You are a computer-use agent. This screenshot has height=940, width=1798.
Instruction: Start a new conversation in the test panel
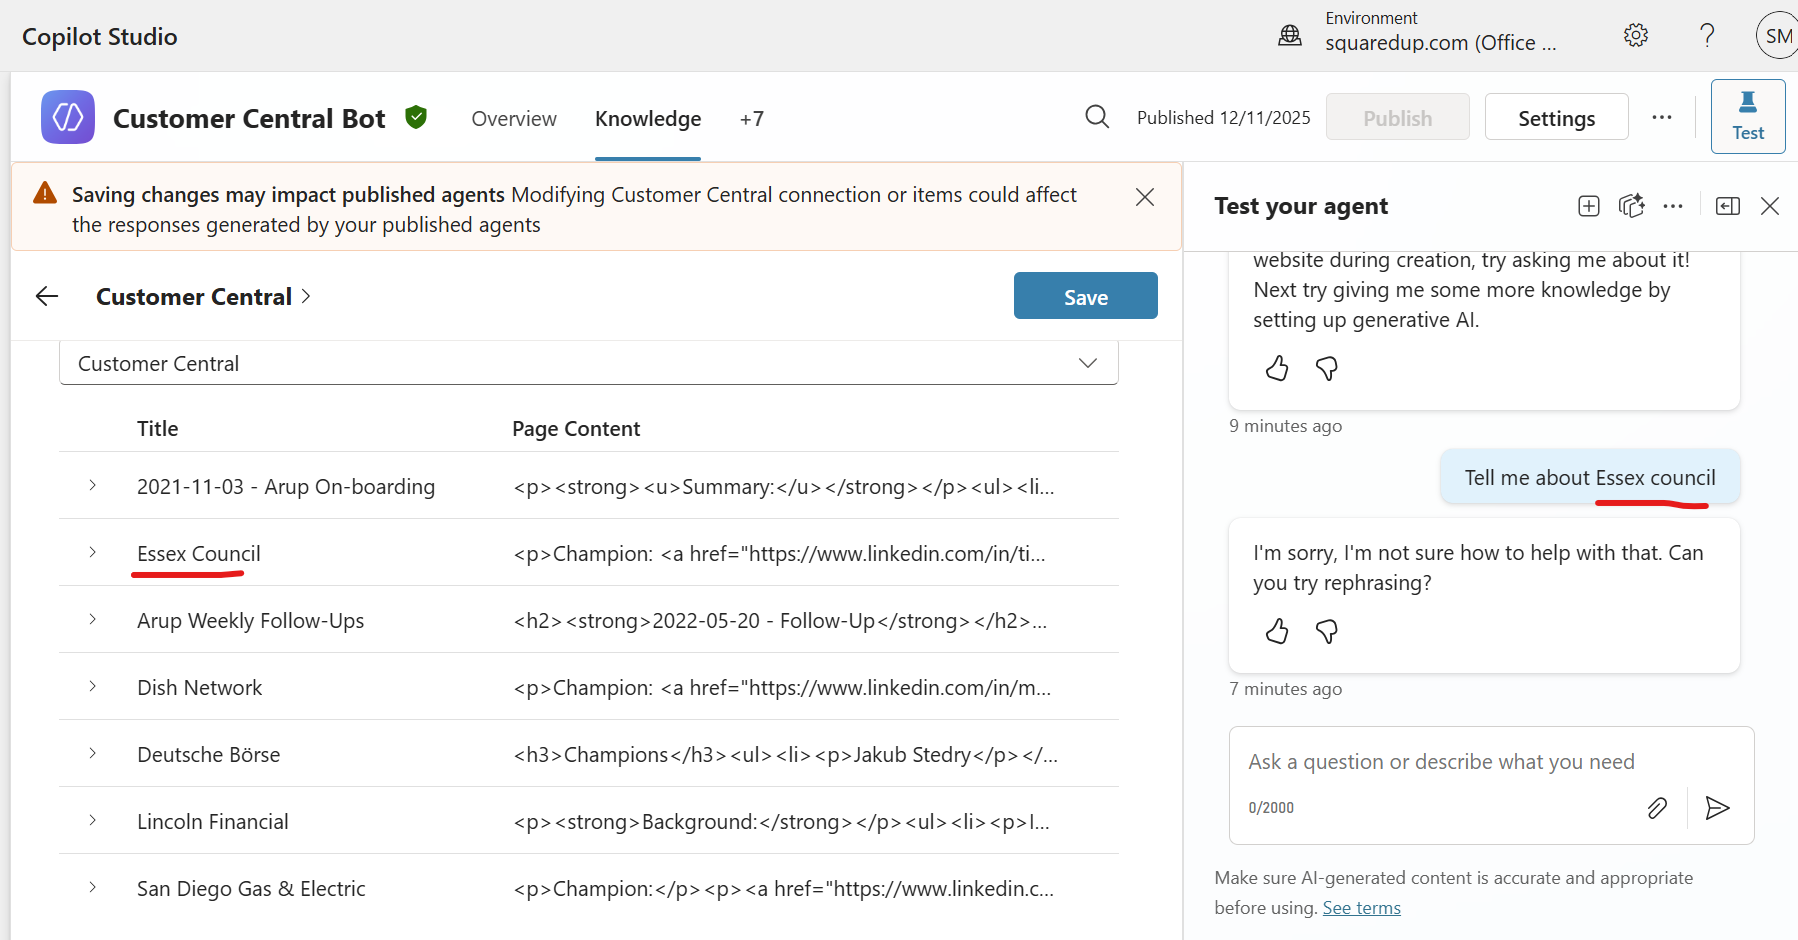(1588, 205)
